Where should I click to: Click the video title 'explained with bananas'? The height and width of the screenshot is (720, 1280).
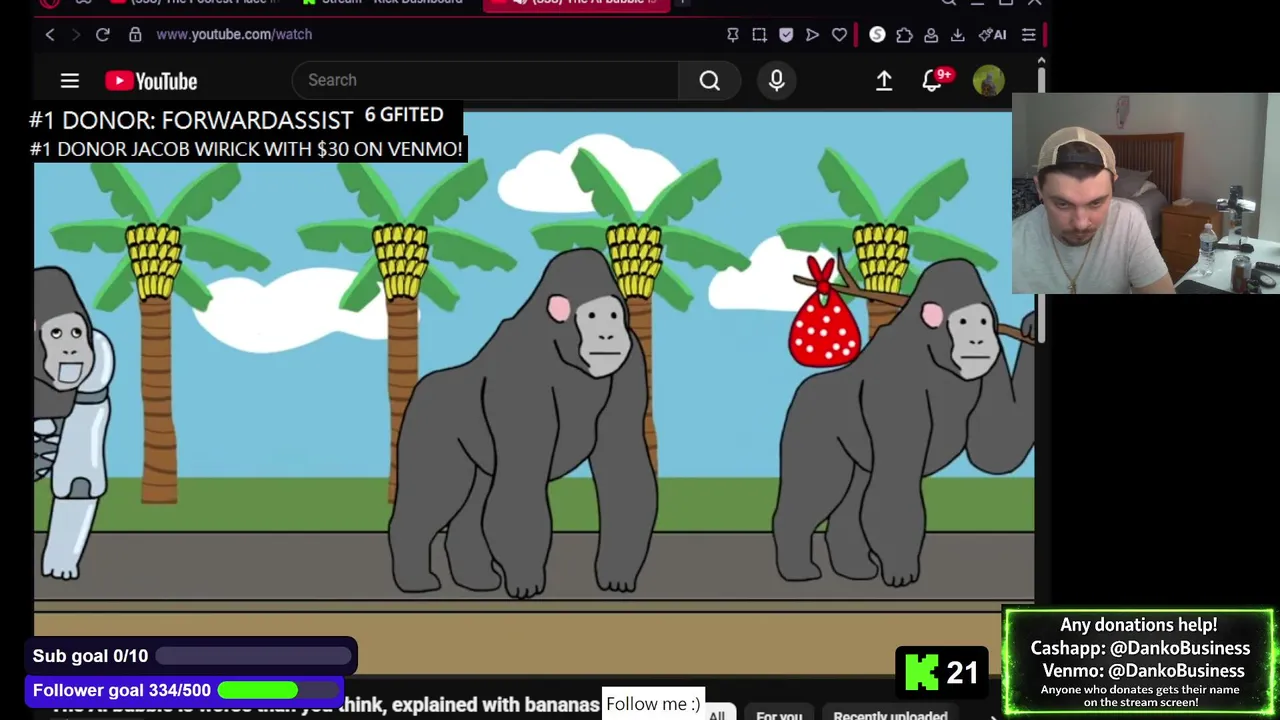point(495,705)
